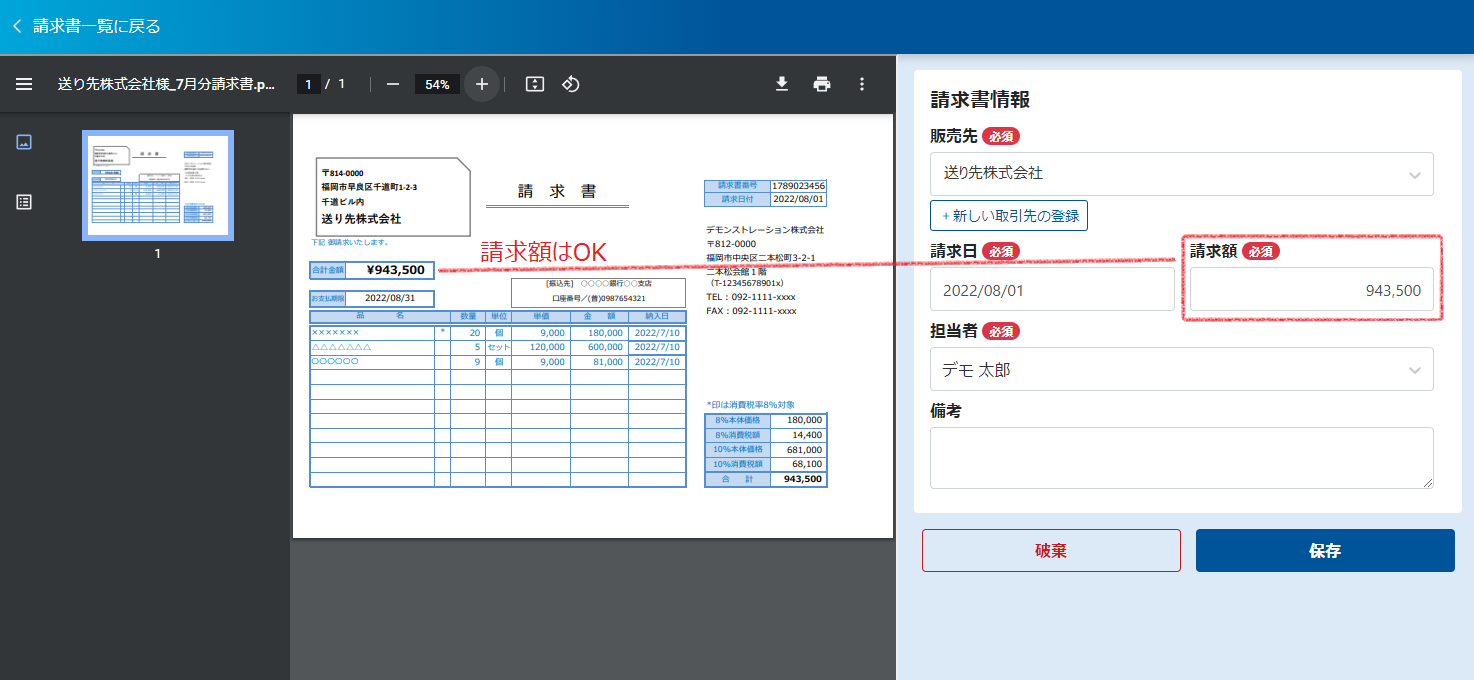Screen dimensions: 1474x680
Task: Click inside the 備考 notes textarea
Action: pyautogui.click(x=1181, y=458)
